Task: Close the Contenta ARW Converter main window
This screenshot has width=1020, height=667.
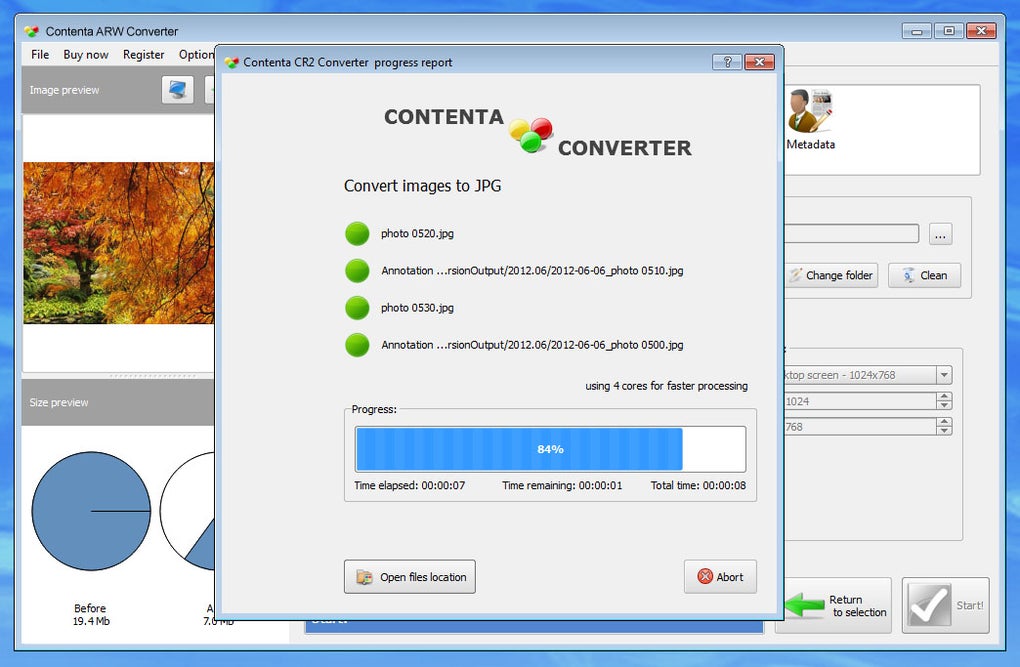Action: coord(982,31)
